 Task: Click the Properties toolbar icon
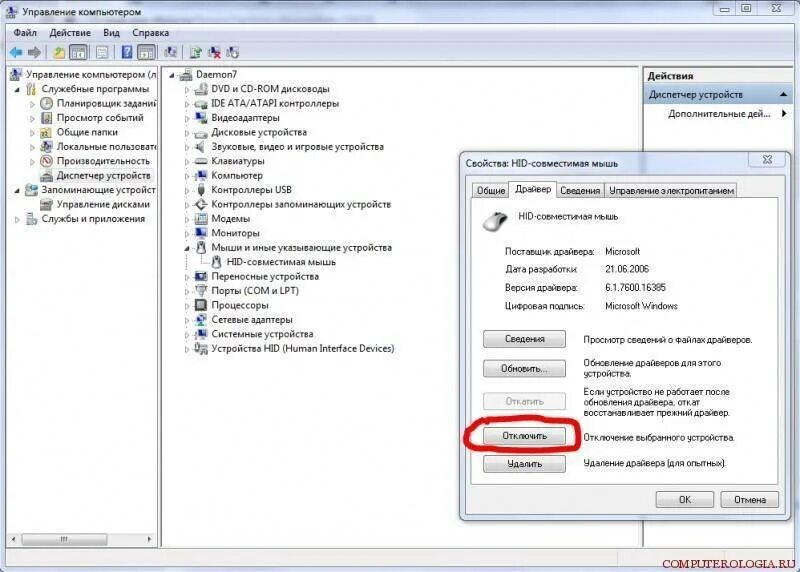tap(102, 52)
